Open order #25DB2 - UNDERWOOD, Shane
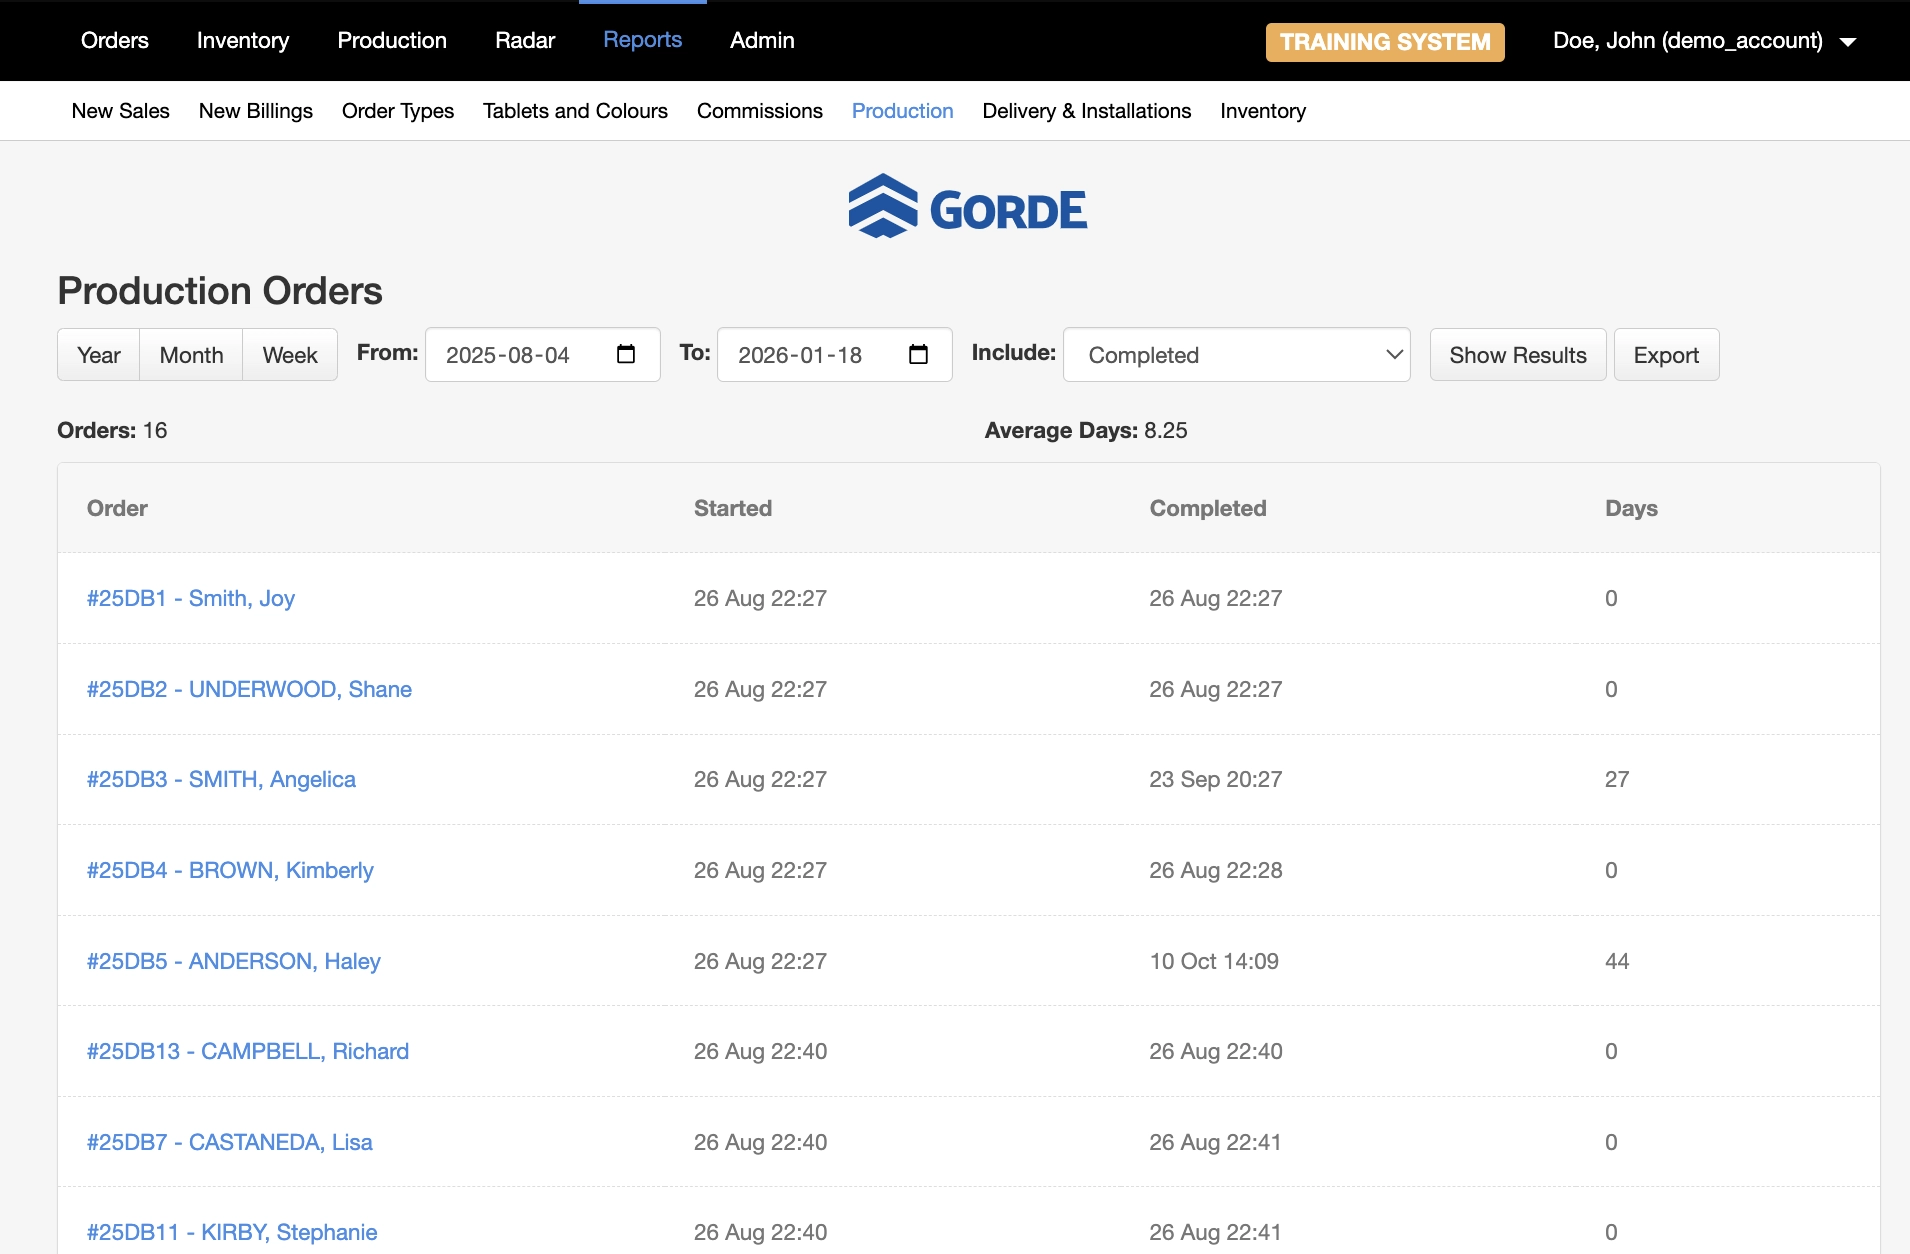 tap(249, 689)
